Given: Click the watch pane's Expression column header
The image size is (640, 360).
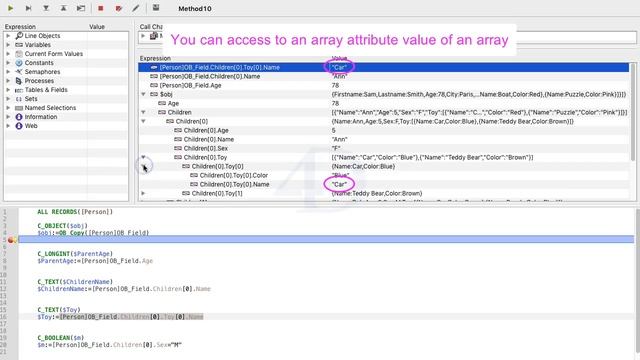Looking at the screenshot, I should [x=155, y=58].
